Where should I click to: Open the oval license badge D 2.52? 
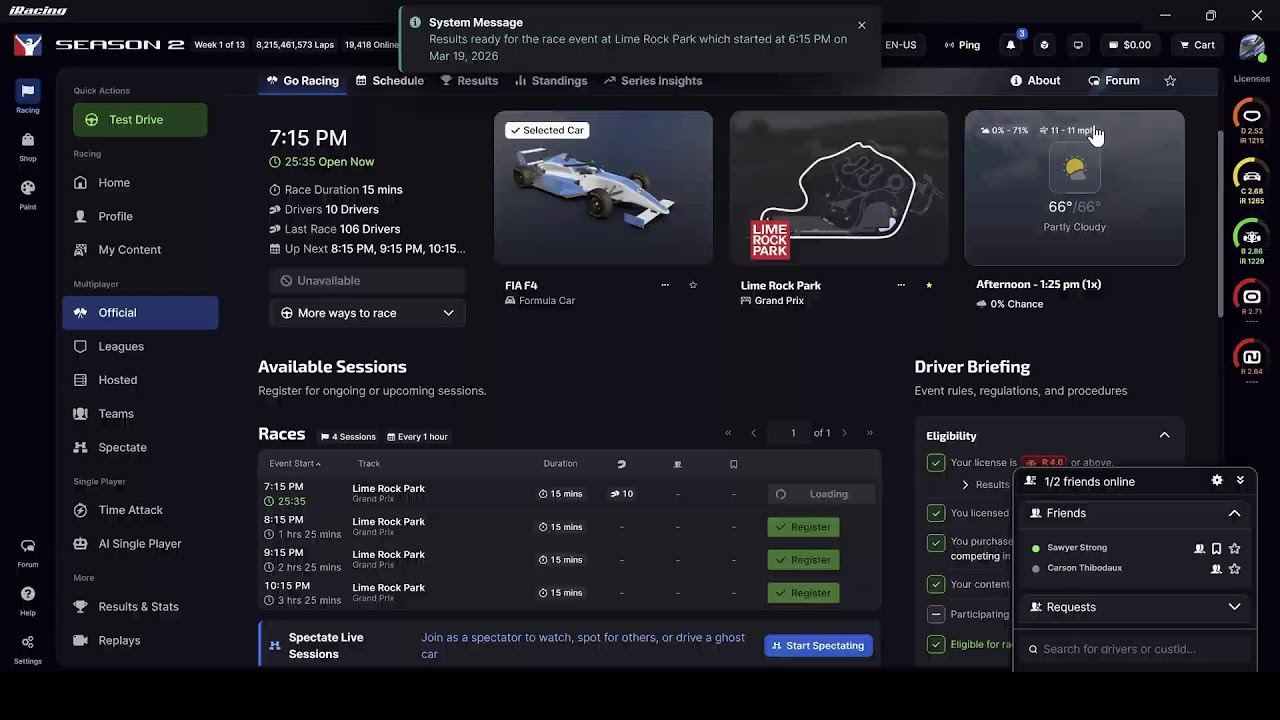tap(1252, 121)
